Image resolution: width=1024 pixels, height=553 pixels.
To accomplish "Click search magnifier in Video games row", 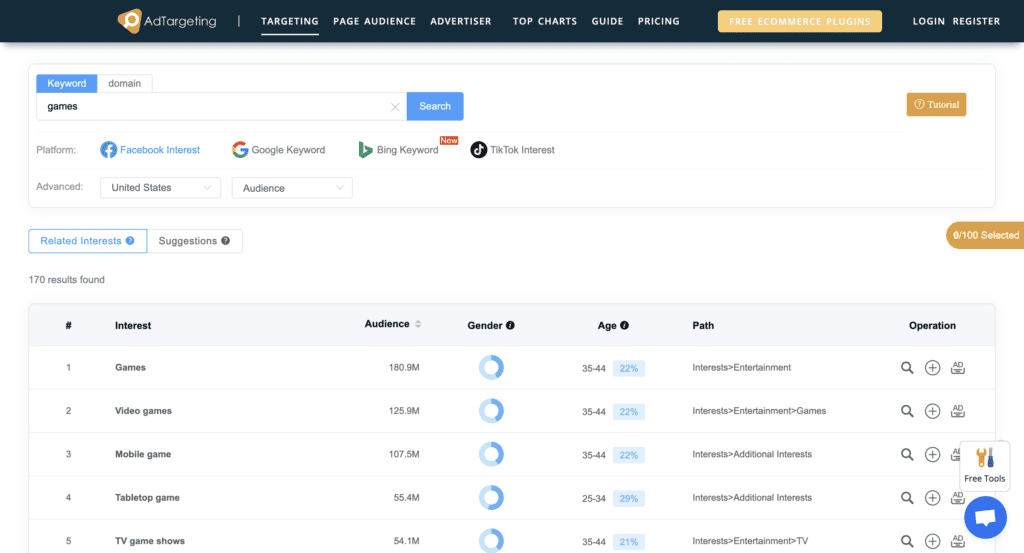I will 907,411.
